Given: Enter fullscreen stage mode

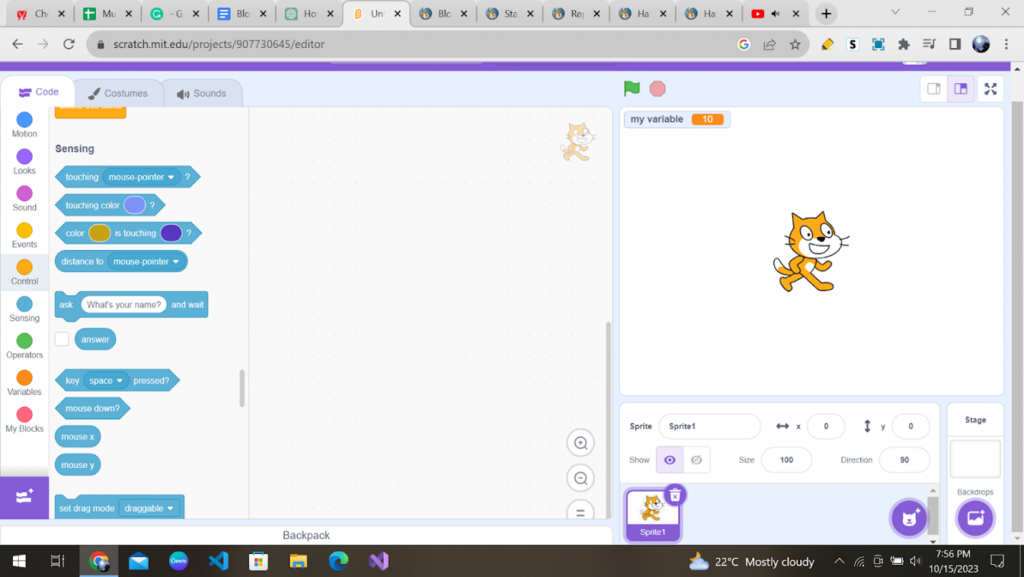Looking at the screenshot, I should click(x=990, y=88).
